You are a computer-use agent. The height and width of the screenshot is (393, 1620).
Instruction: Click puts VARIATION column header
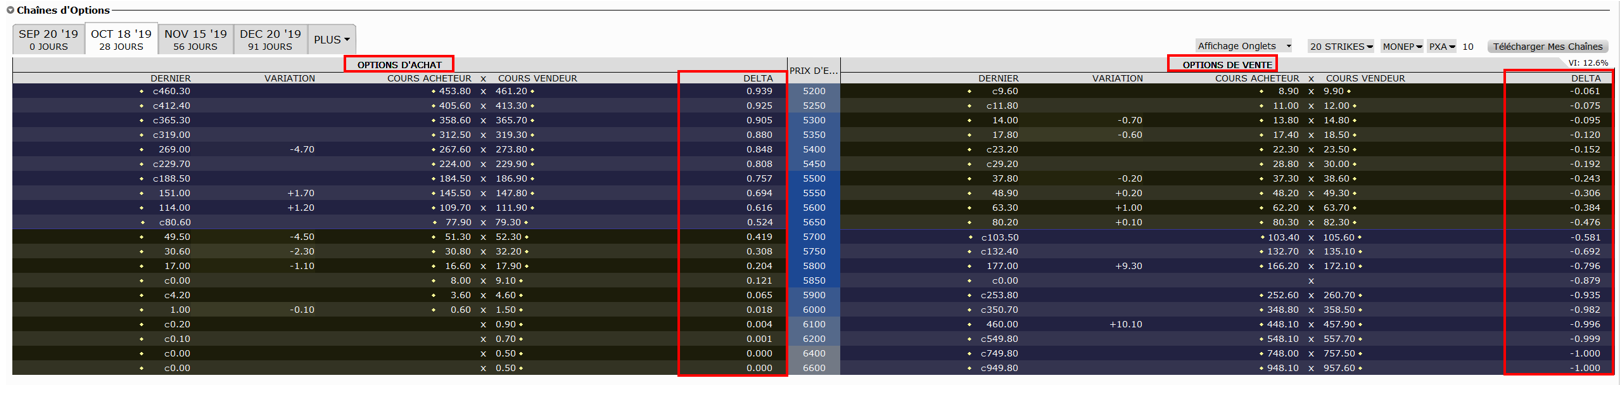point(1117,78)
